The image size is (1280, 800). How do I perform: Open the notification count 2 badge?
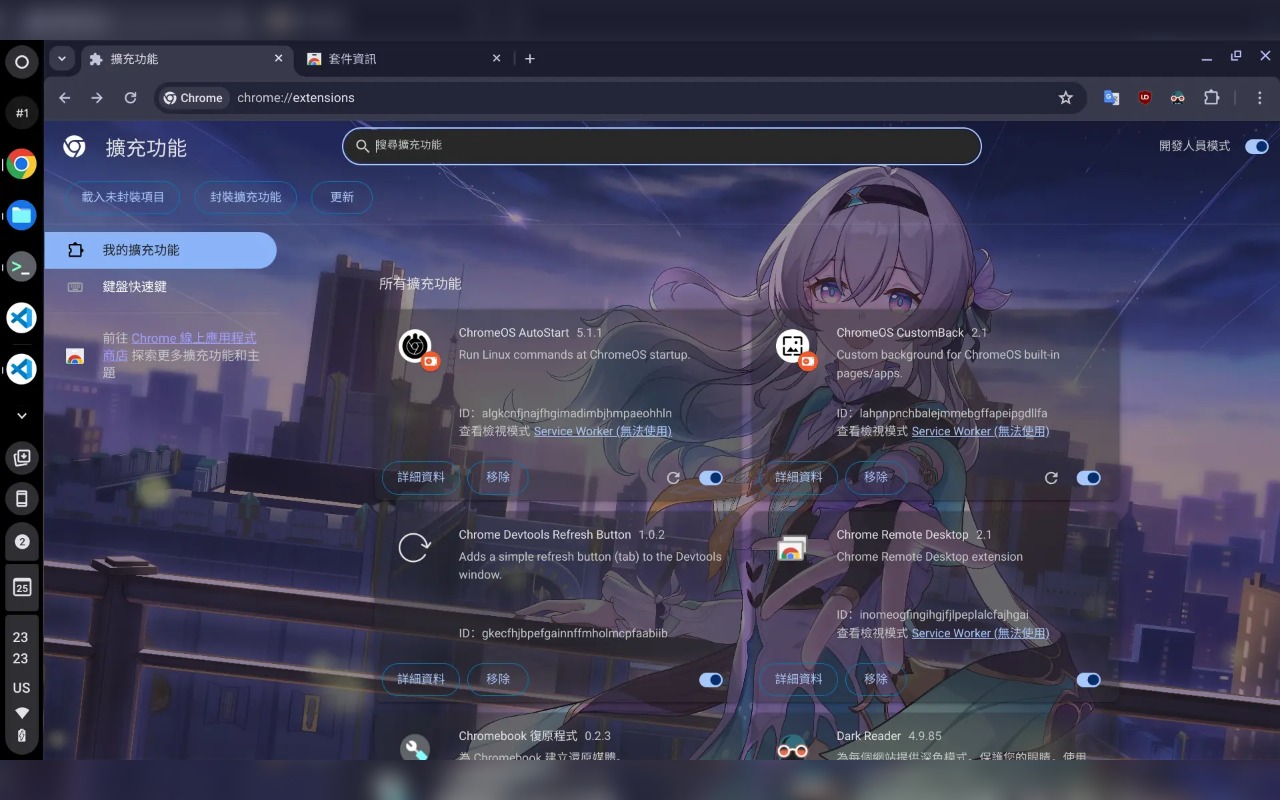(x=22, y=542)
